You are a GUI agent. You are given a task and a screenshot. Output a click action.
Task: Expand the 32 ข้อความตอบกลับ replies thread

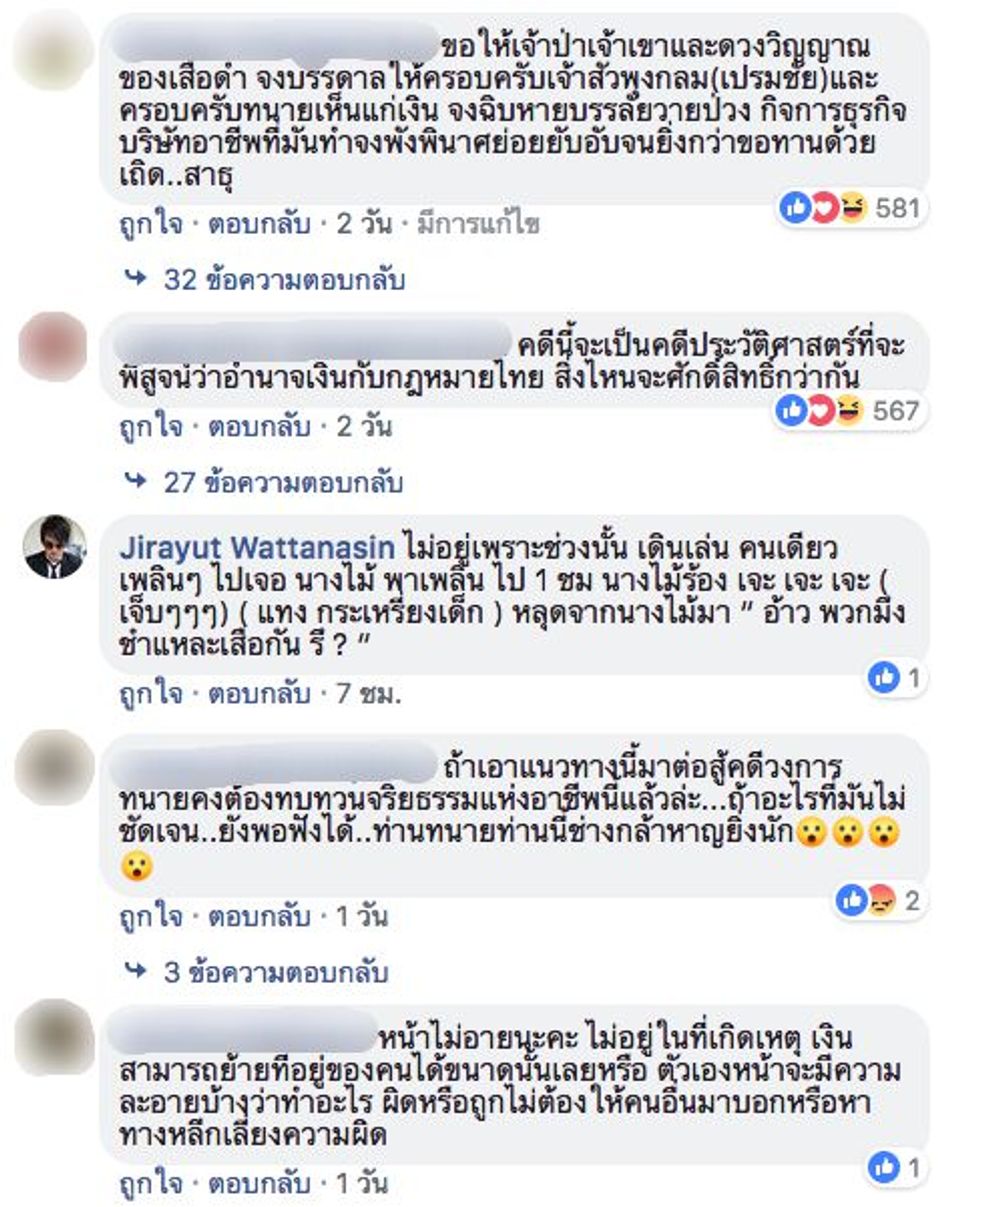(284, 280)
